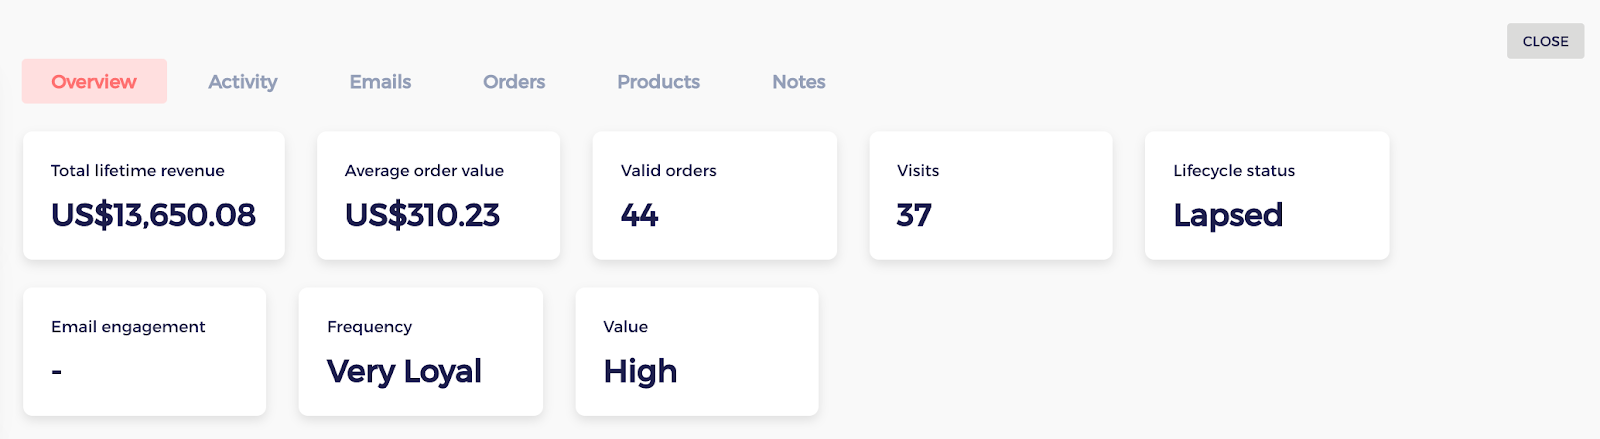This screenshot has height=439, width=1600.
Task: Open the Activity tab
Action: pos(242,82)
